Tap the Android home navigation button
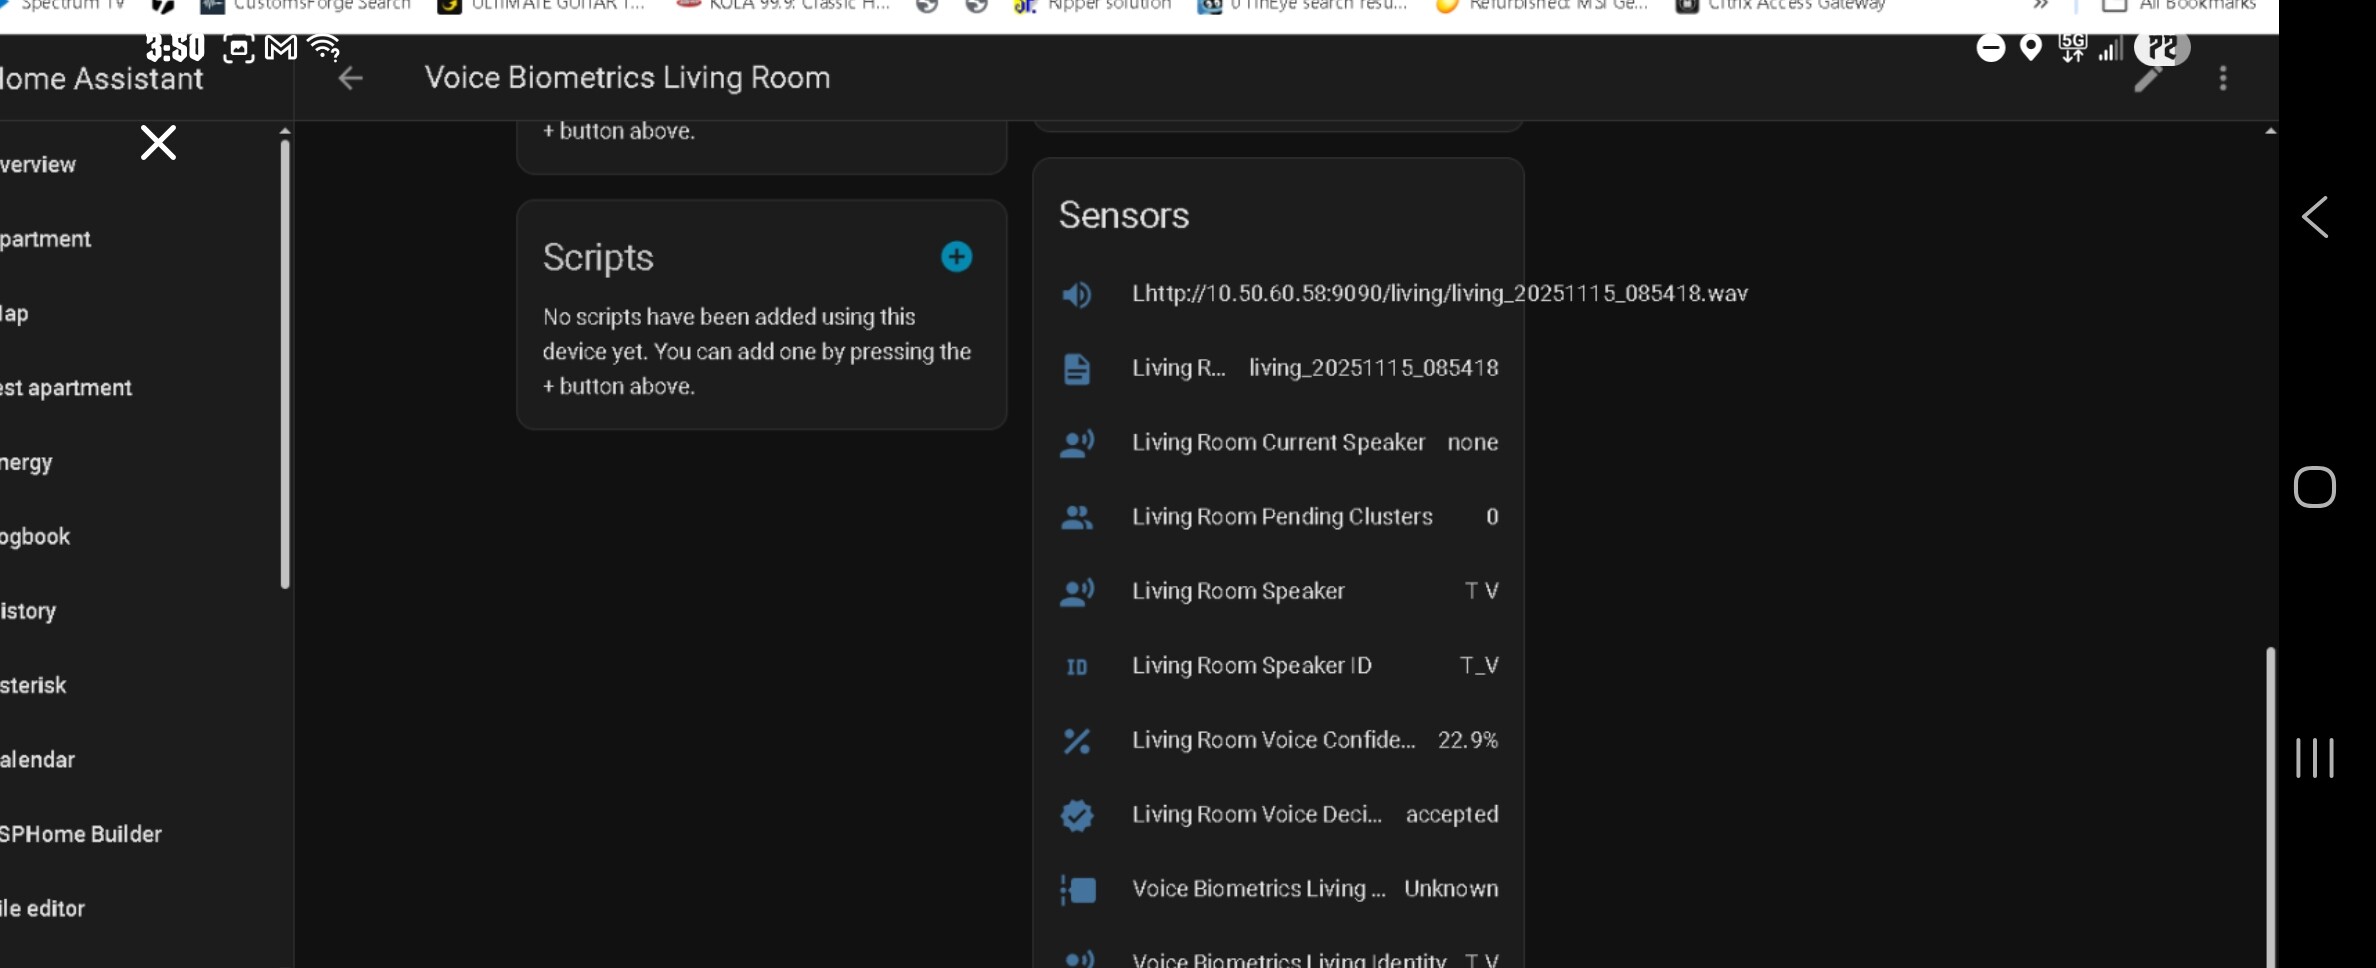 click(2314, 487)
